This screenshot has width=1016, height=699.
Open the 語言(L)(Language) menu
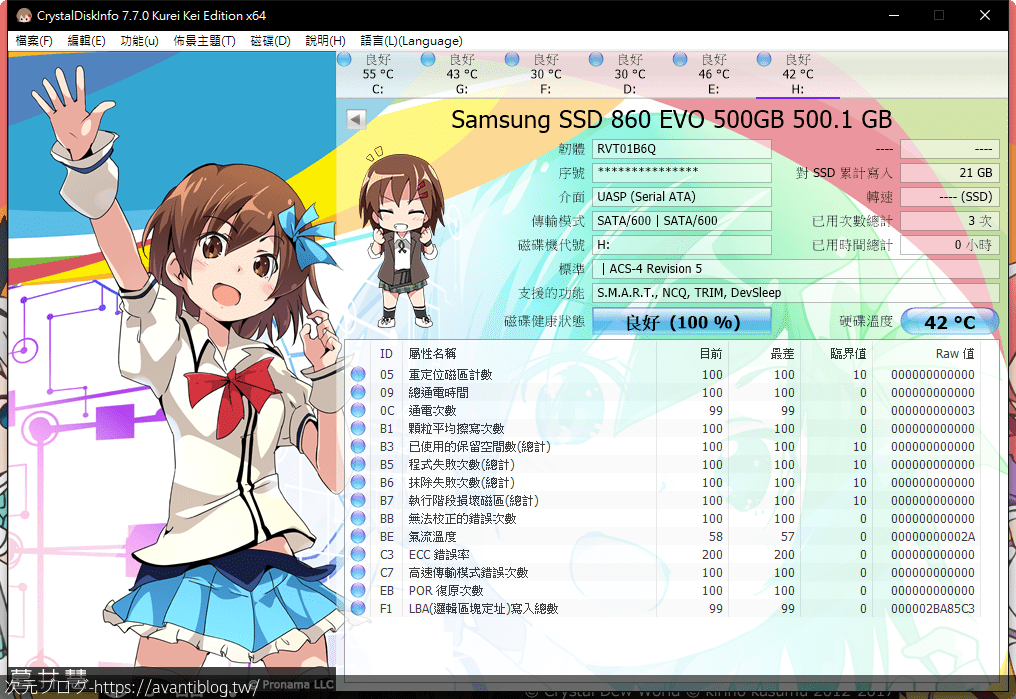pyautogui.click(x=411, y=41)
